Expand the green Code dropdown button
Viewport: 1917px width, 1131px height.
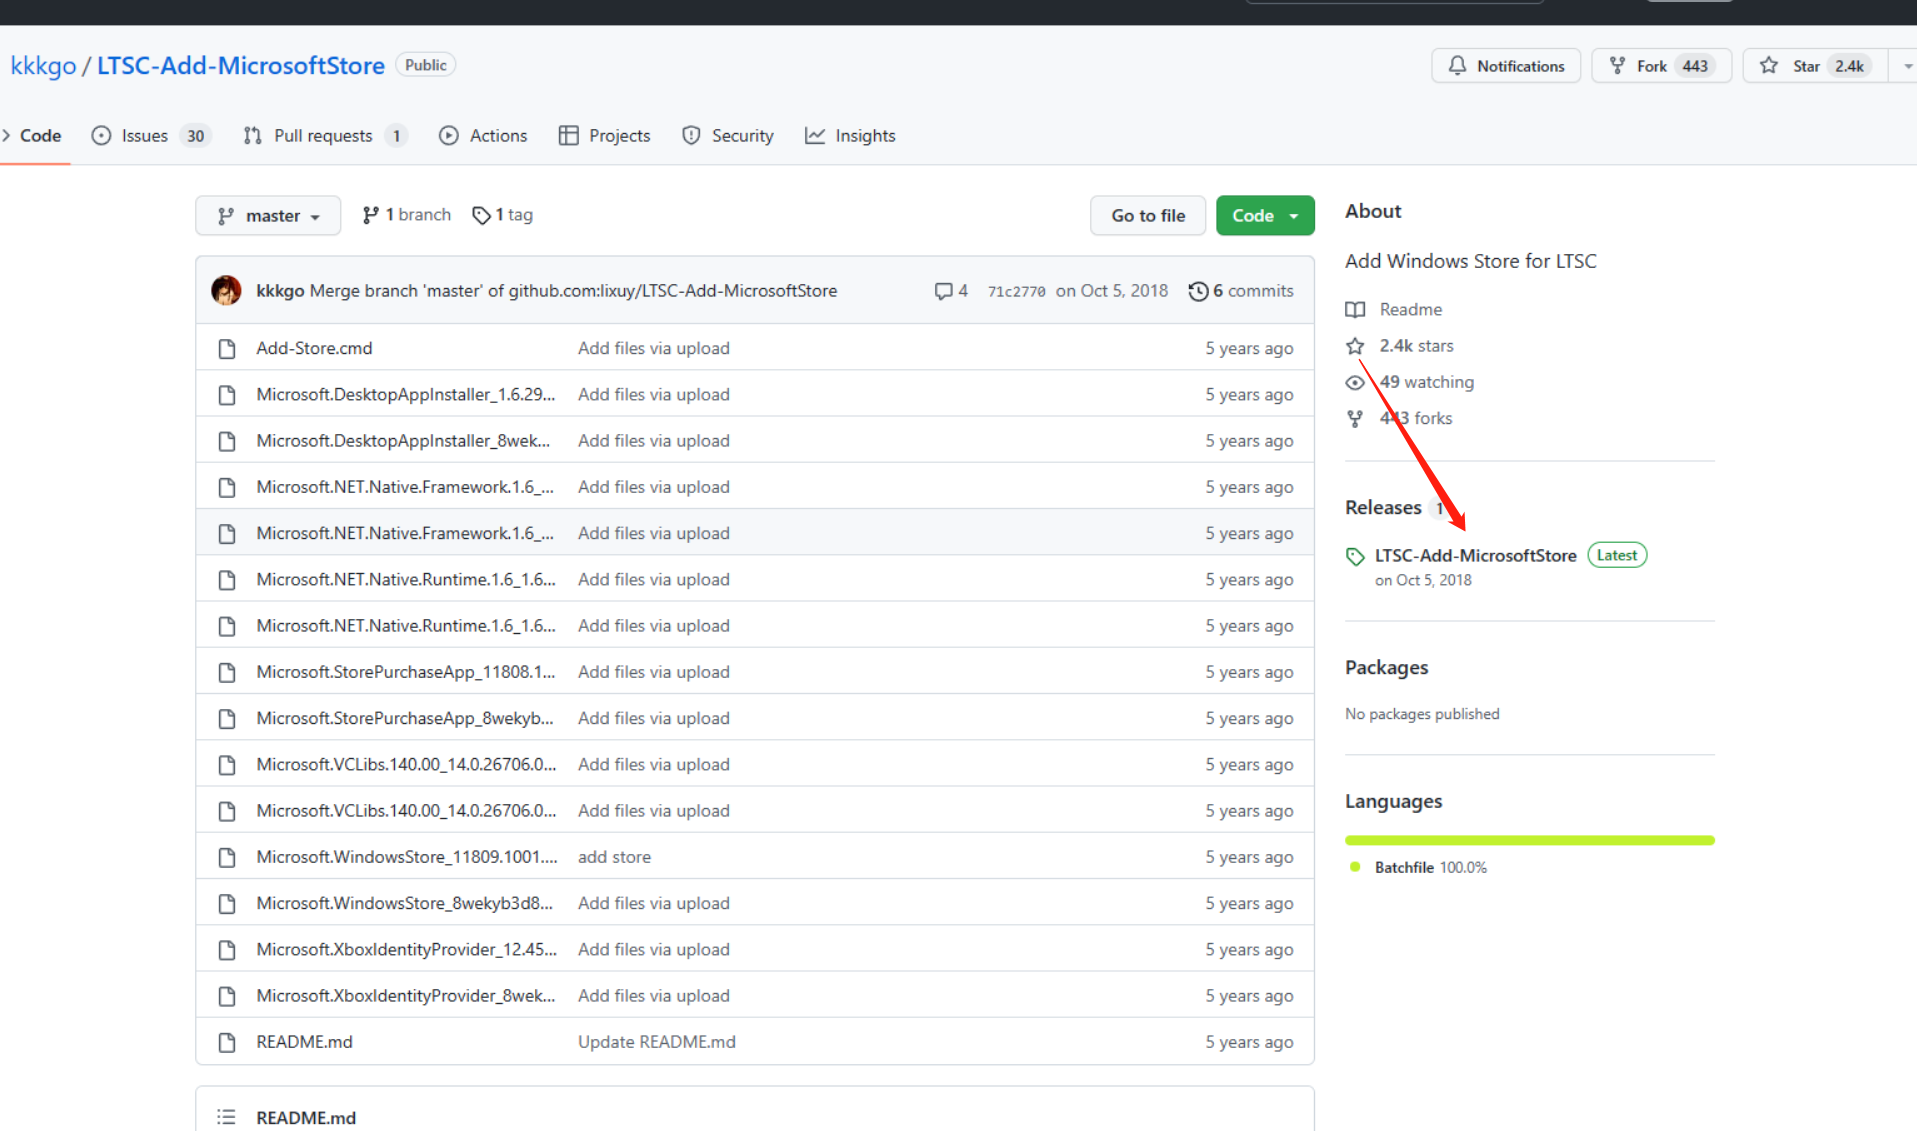1265,216
